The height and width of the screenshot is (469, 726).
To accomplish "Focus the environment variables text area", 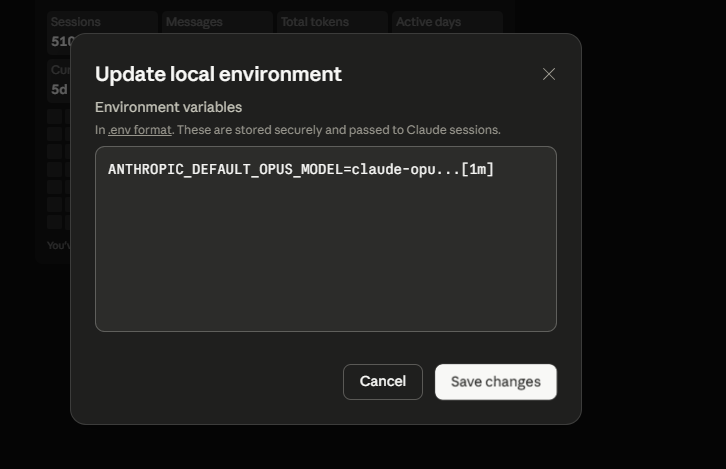I will click(325, 239).
